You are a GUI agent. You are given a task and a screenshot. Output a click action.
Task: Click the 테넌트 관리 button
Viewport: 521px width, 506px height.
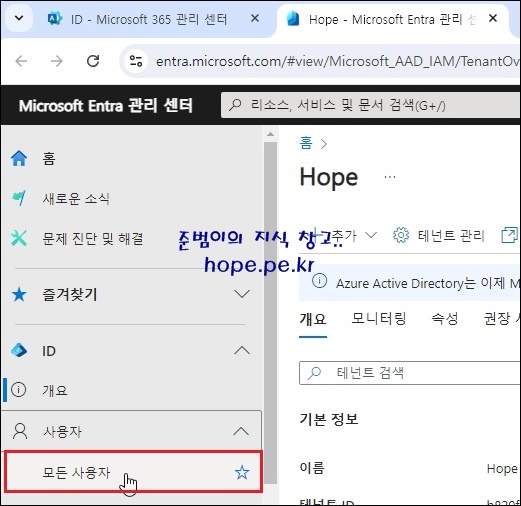[x=439, y=236]
